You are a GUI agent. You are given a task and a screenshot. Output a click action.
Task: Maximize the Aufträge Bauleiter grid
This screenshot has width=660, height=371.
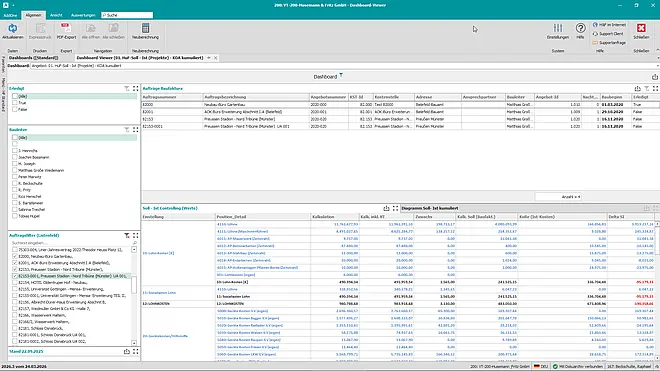(x=655, y=88)
